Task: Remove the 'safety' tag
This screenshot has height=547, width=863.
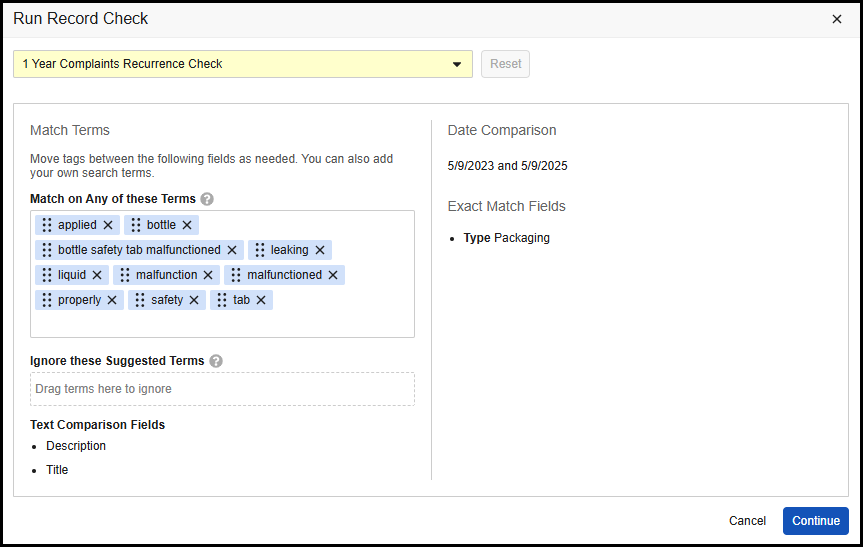Action: [x=194, y=300]
